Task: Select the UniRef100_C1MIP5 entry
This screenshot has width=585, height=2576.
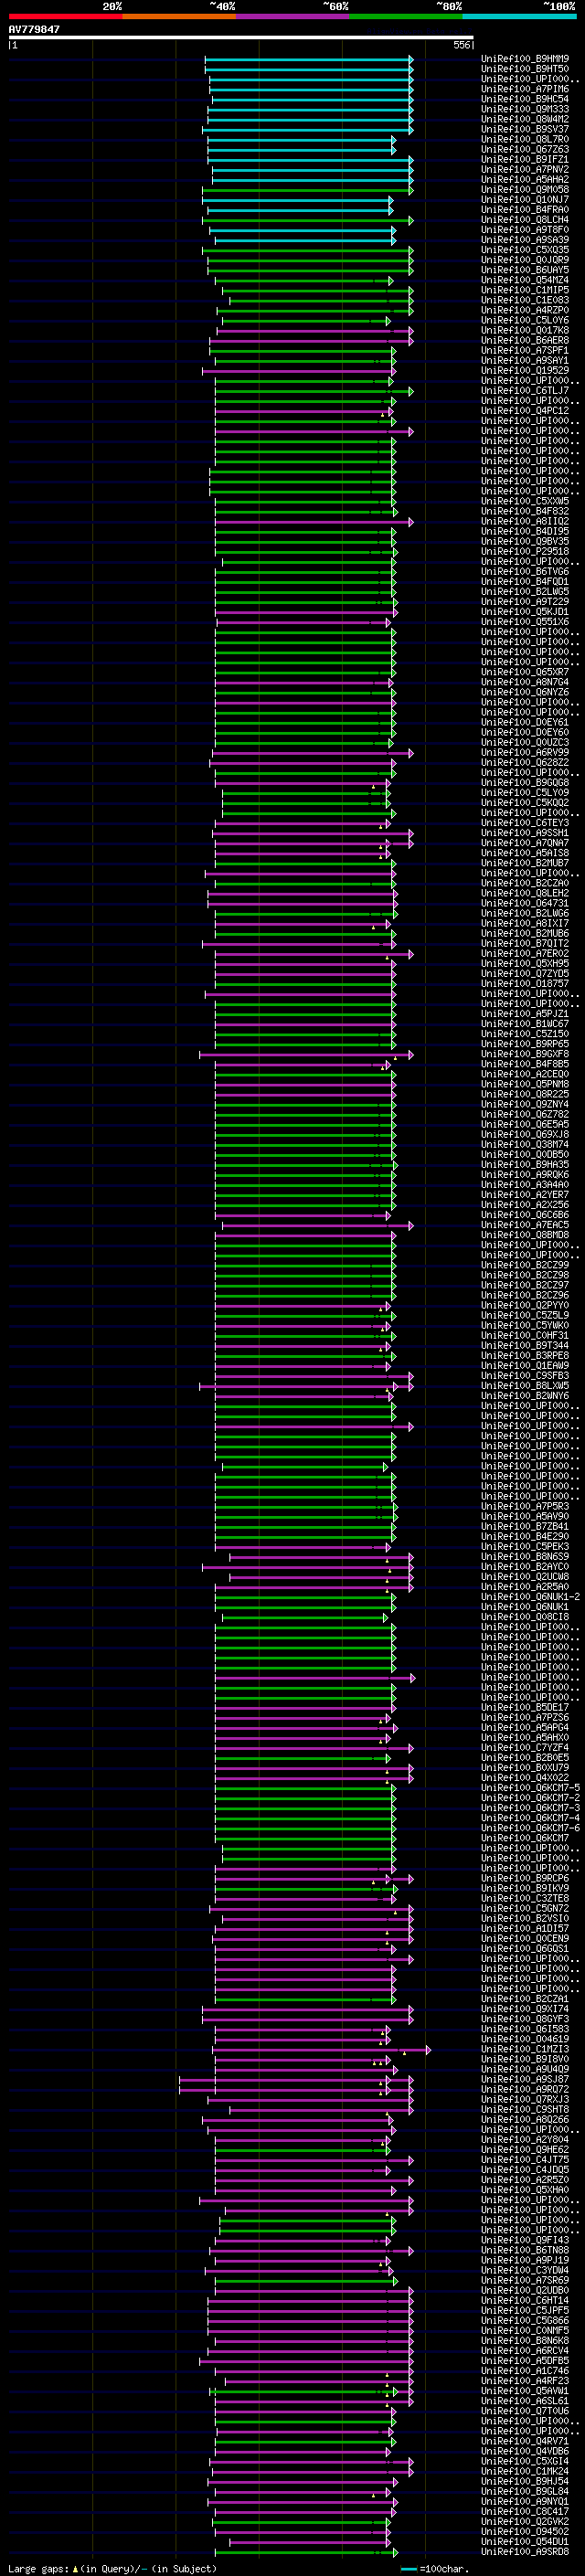Action: [525, 290]
